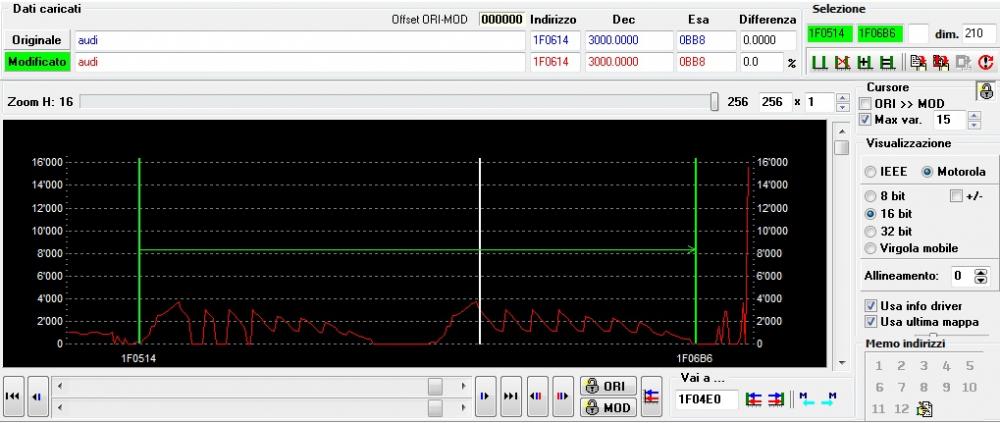The width and height of the screenshot is (1000, 423).
Task: Click the red-blue sync icon right of ORI/MOD
Action: [x=651, y=396]
